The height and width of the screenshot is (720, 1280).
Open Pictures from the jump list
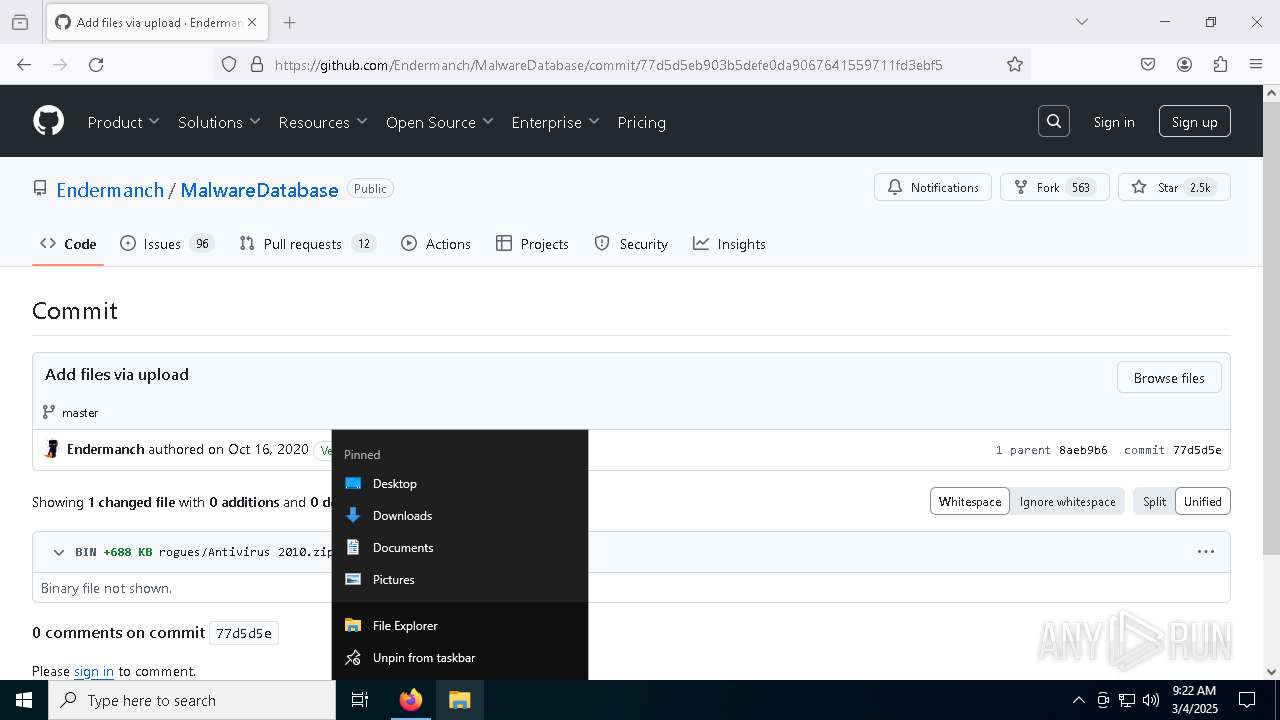click(x=460, y=579)
